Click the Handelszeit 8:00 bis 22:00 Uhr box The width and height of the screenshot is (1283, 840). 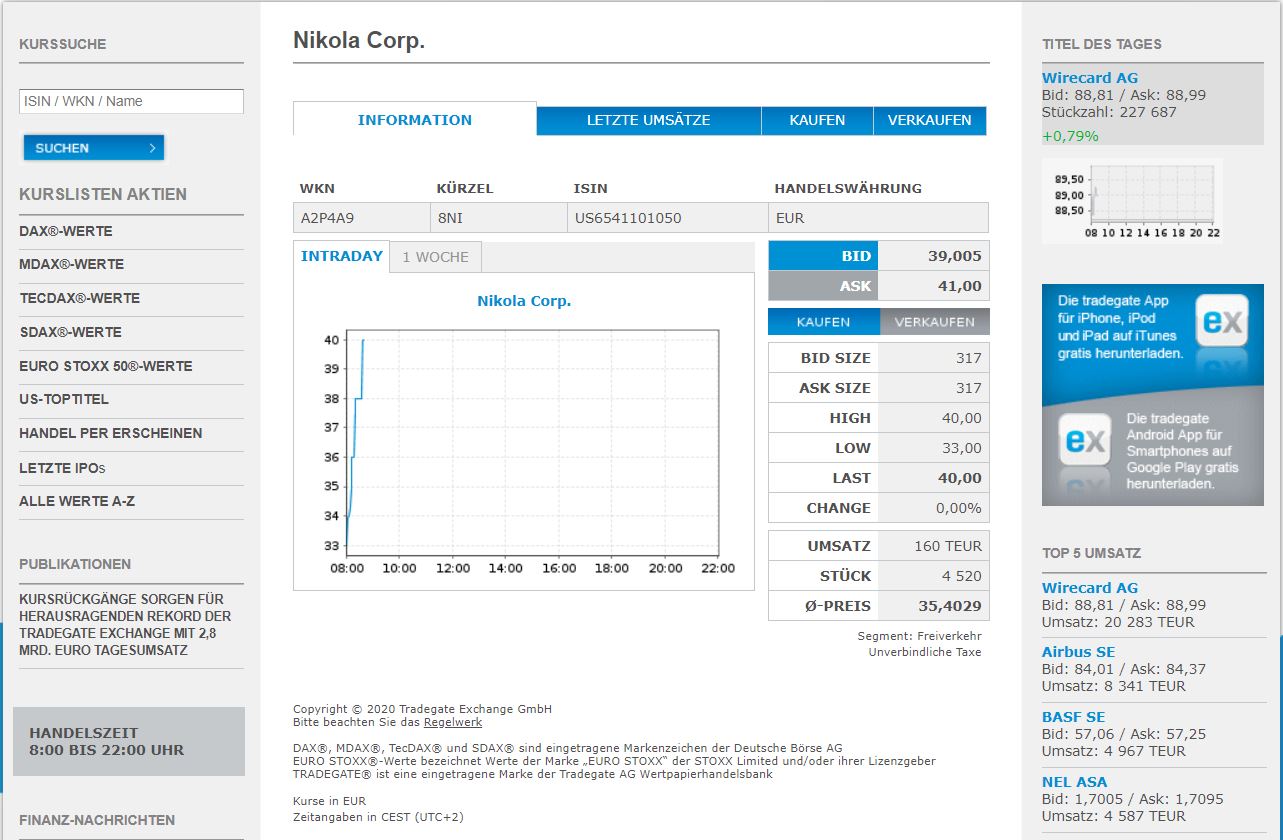coord(129,741)
